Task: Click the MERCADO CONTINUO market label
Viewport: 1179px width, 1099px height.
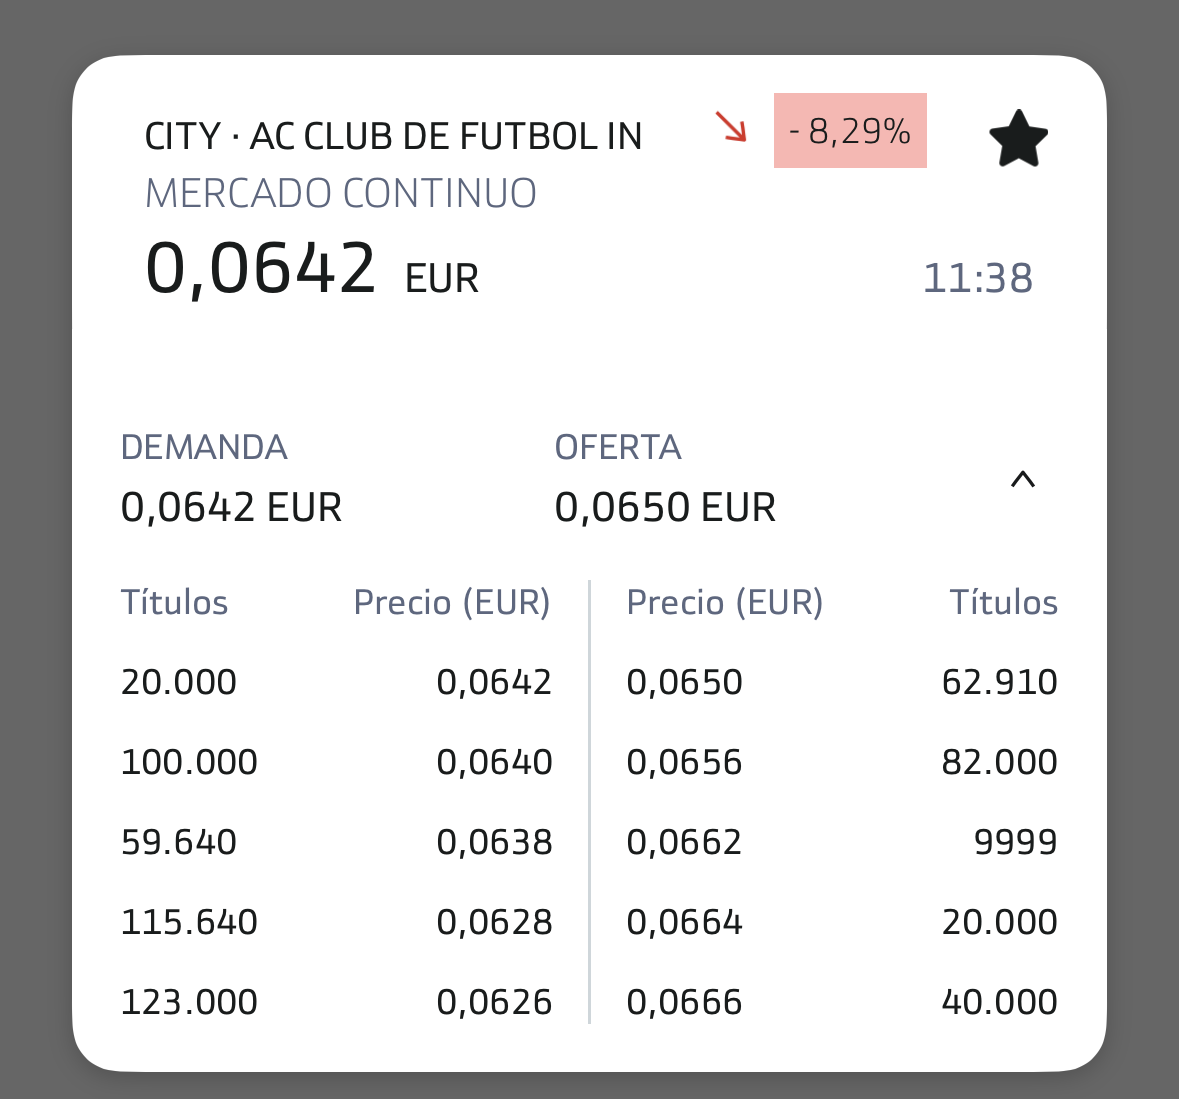Action: 341,192
